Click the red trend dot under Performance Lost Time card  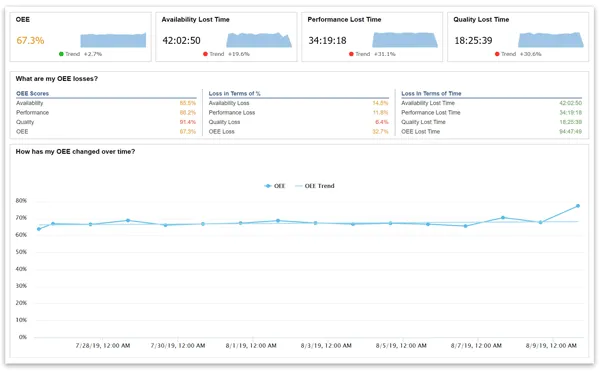tap(351, 54)
